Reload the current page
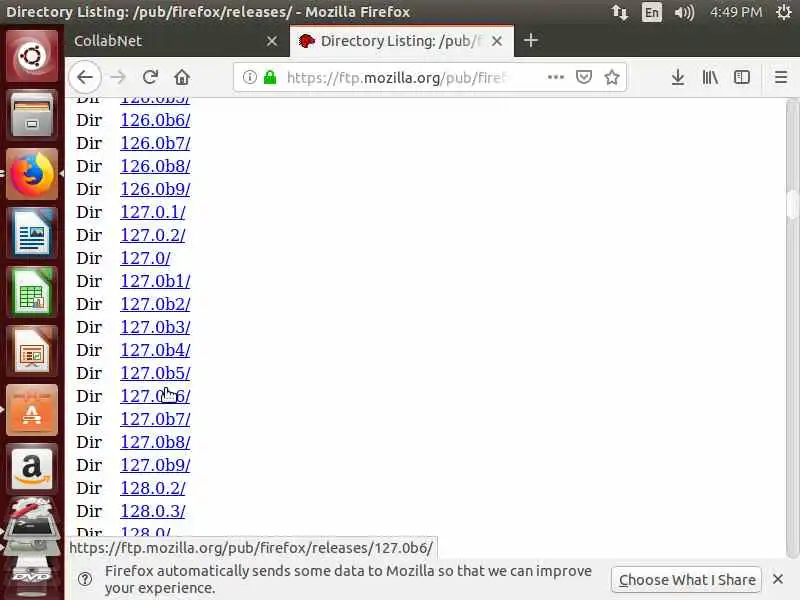This screenshot has height=600, width=800. 150,78
